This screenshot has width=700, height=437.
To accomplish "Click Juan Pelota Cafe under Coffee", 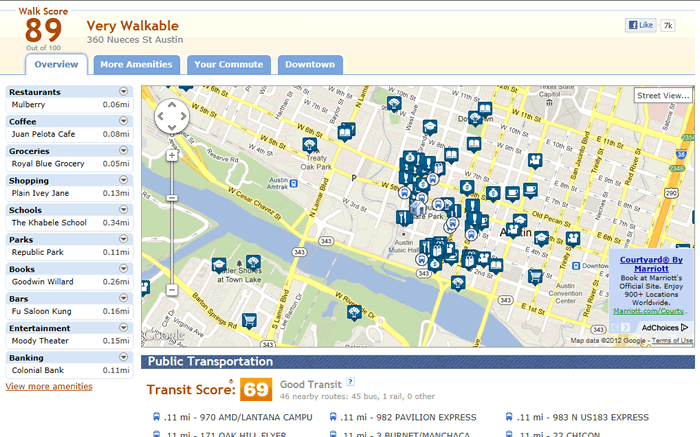I will coord(43,134).
